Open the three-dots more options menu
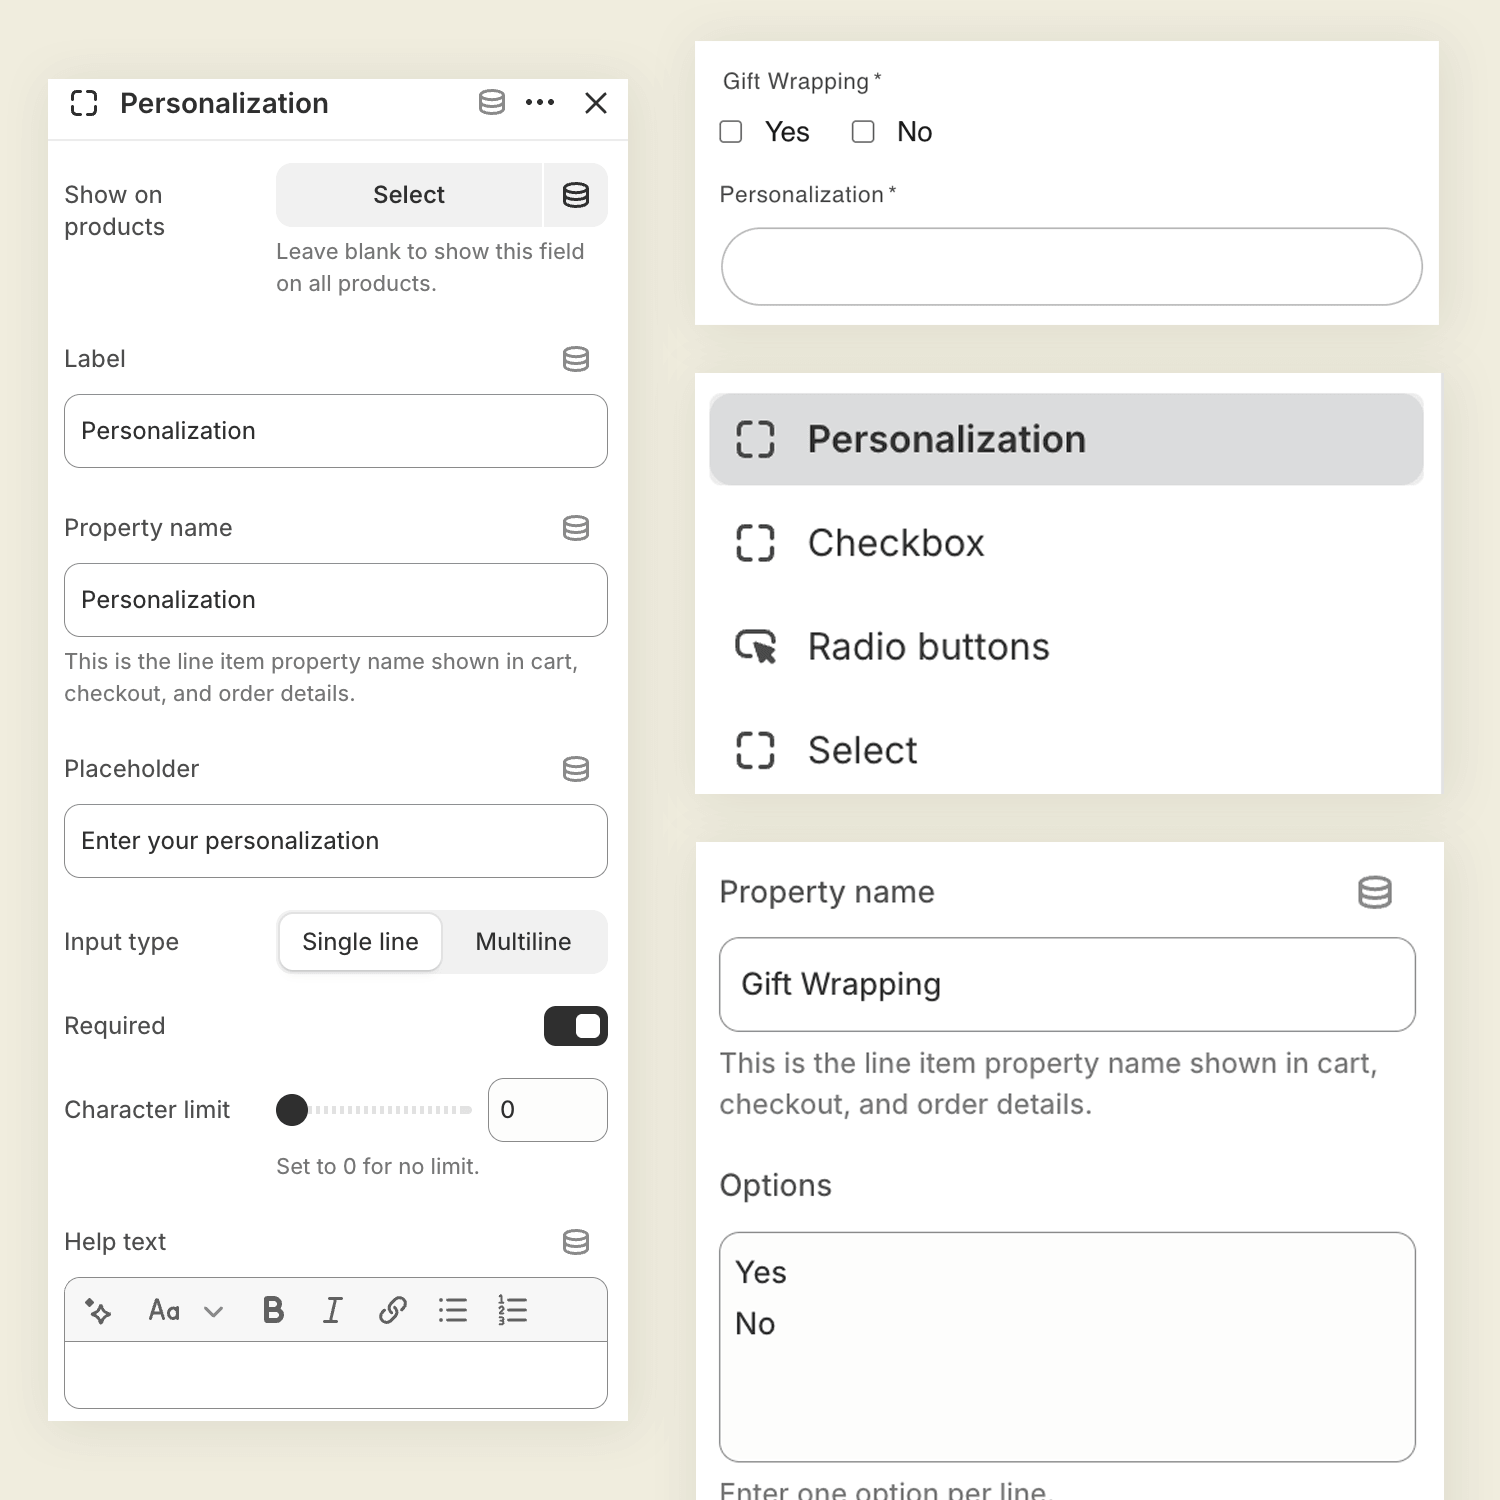This screenshot has width=1500, height=1500. [540, 102]
